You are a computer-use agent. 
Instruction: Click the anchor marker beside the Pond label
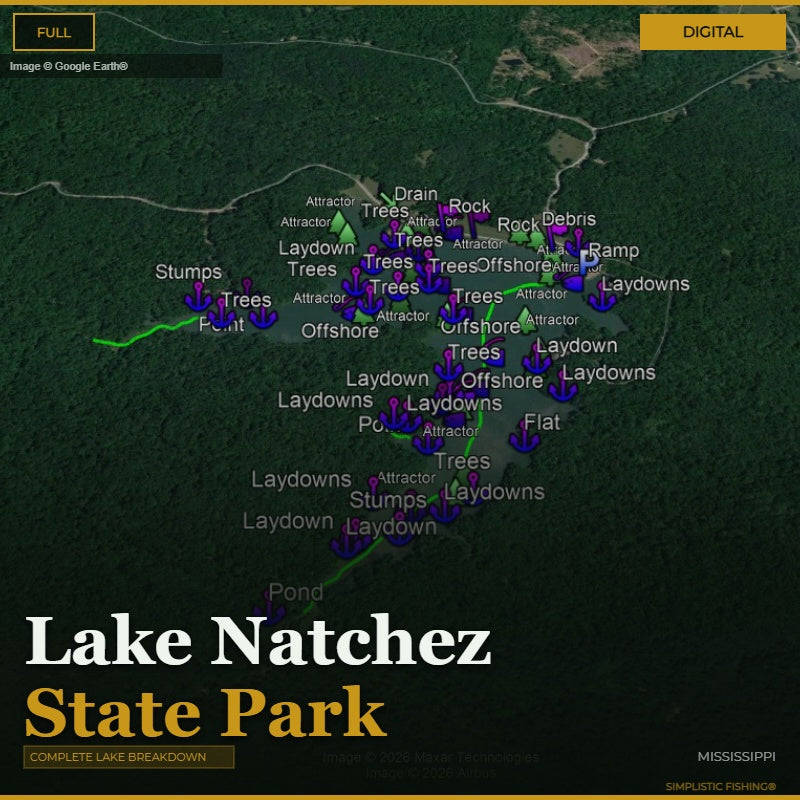(x=268, y=607)
